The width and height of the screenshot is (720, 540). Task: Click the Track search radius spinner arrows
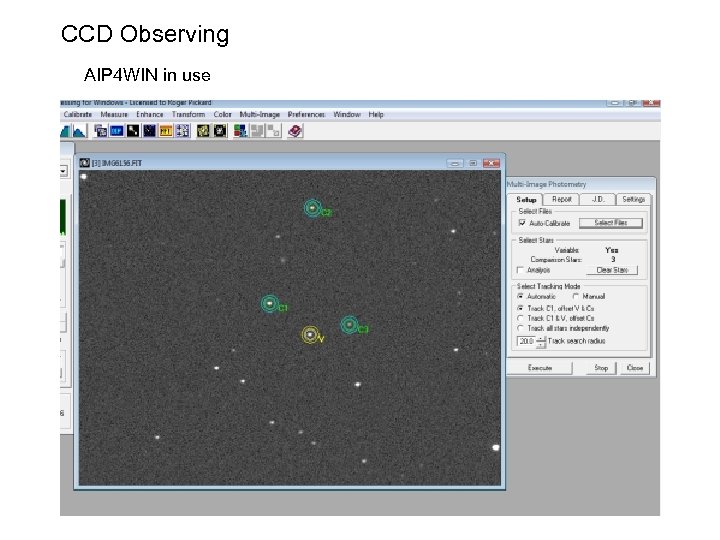coord(541,341)
